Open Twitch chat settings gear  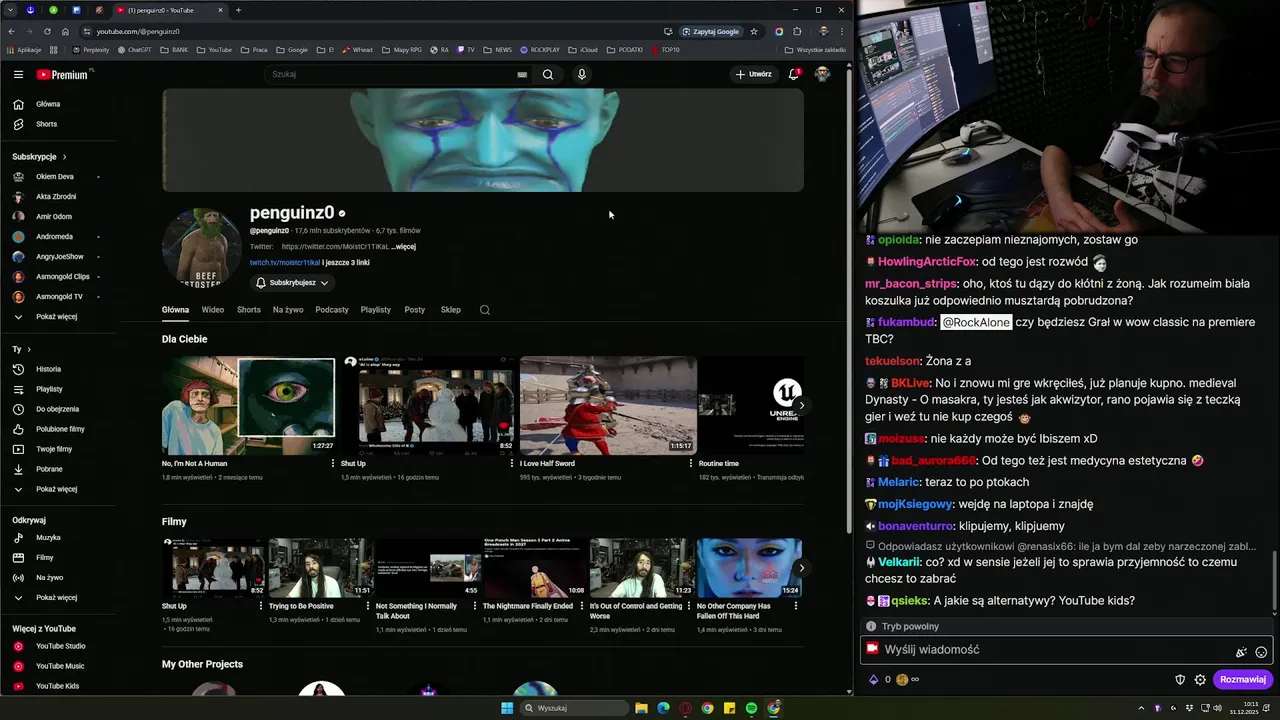pos(1200,680)
